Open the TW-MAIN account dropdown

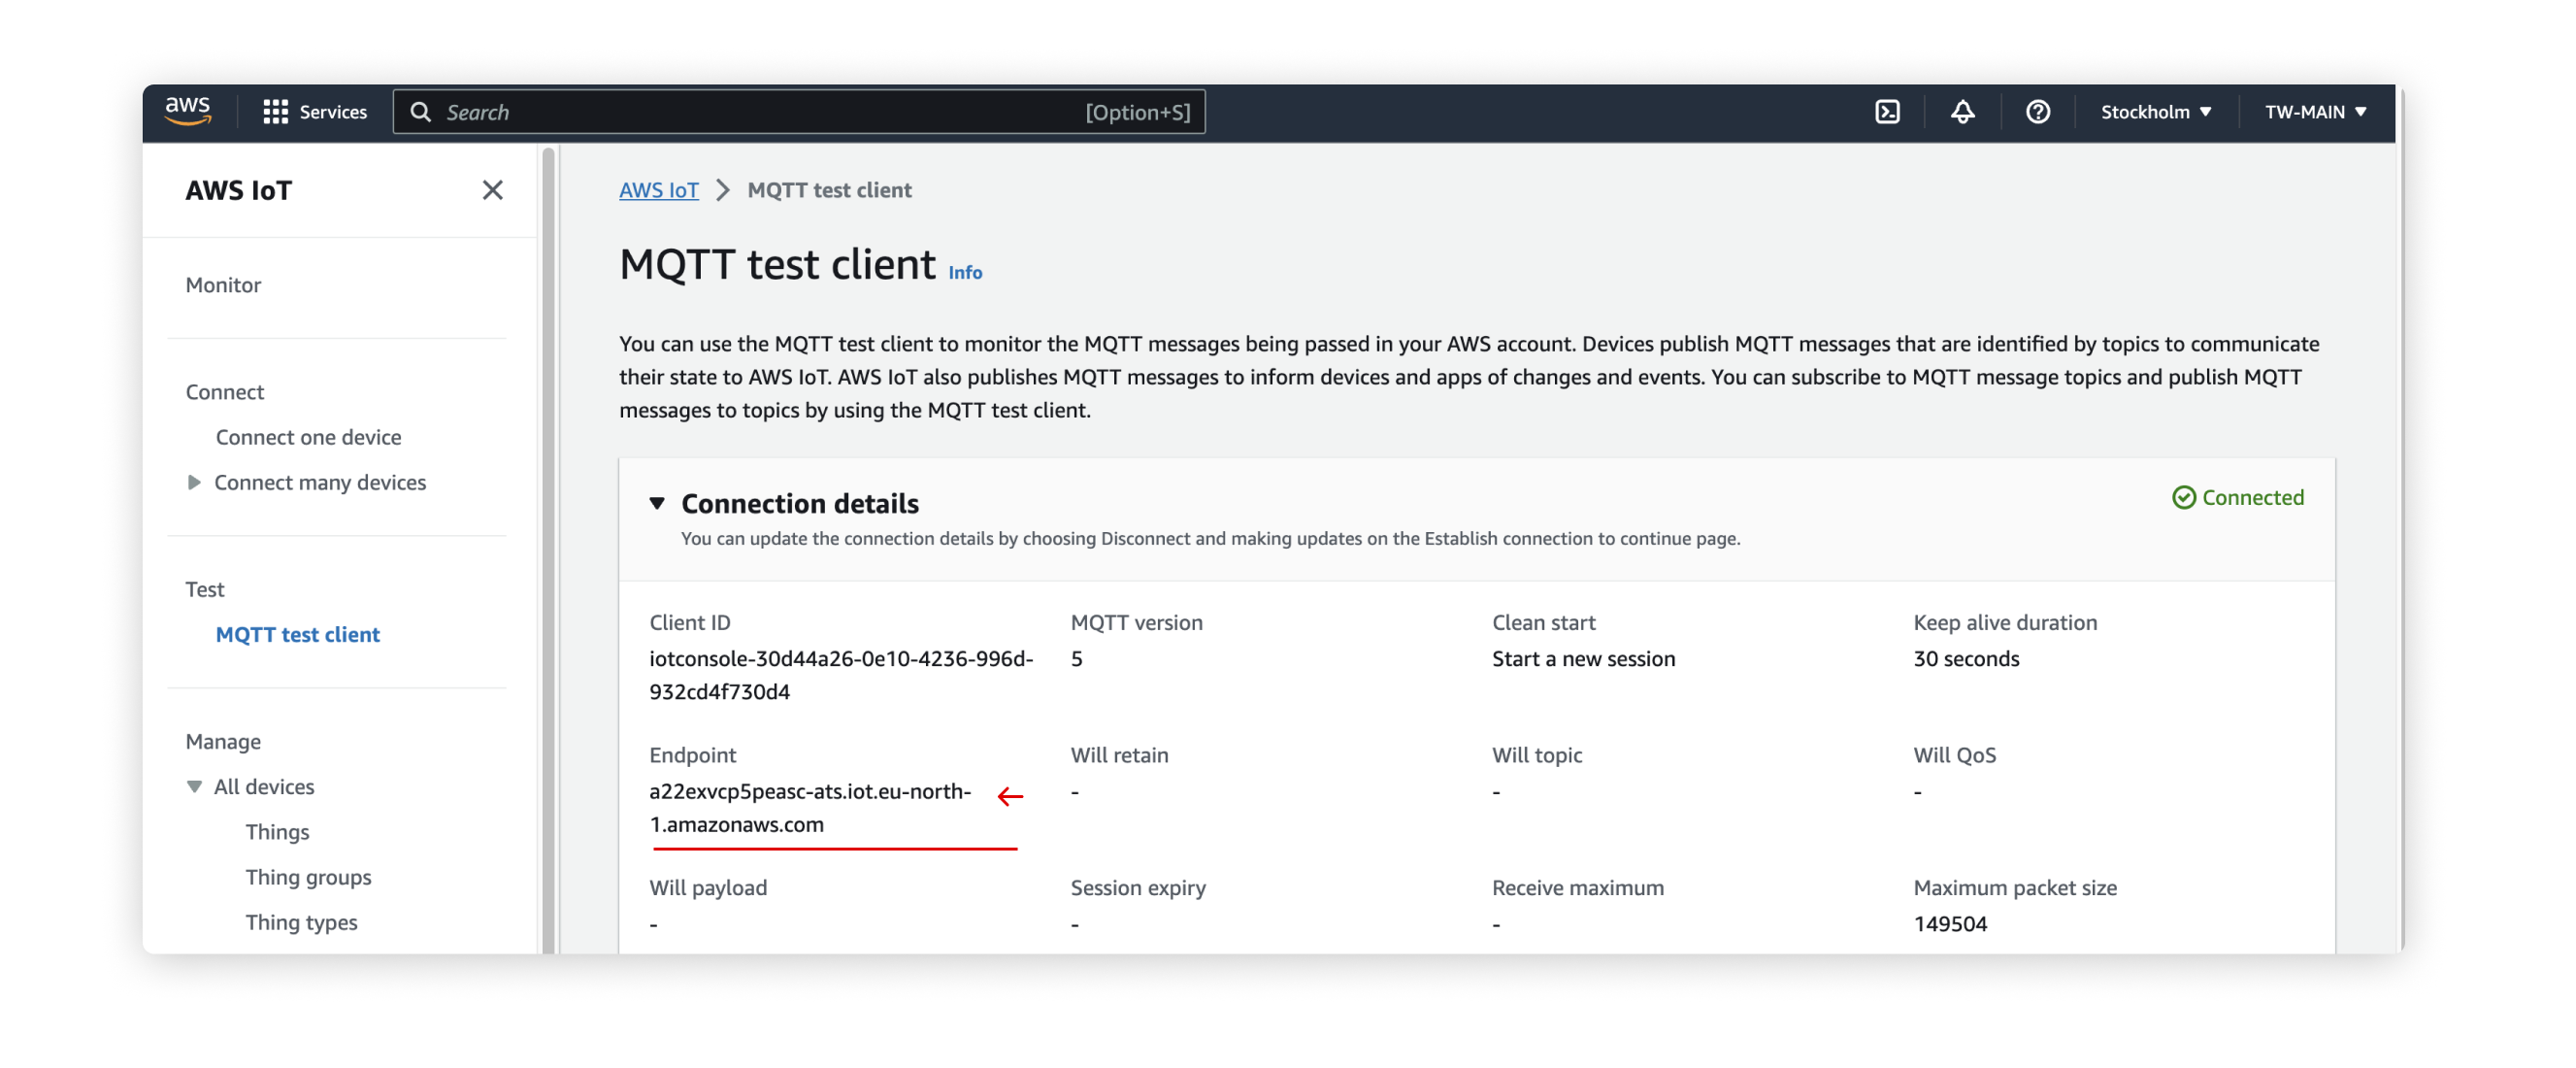[x=2315, y=112]
